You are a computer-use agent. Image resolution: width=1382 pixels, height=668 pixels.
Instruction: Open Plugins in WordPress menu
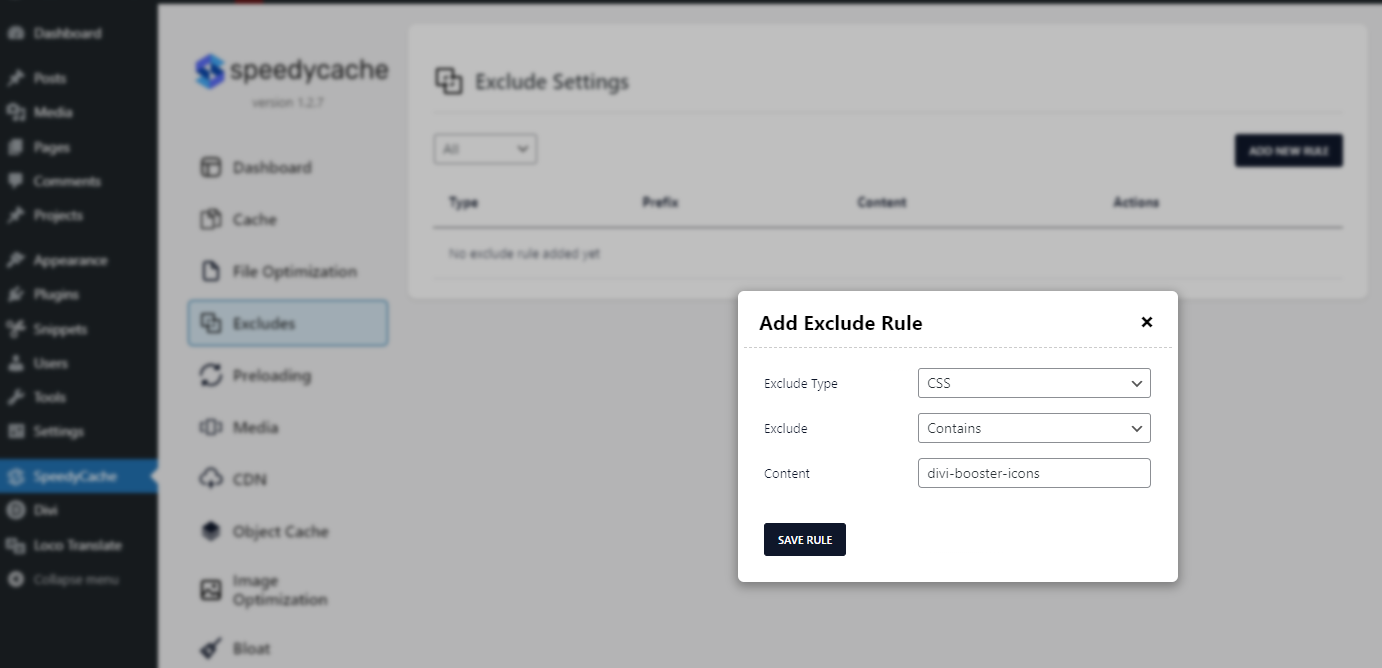click(x=56, y=294)
